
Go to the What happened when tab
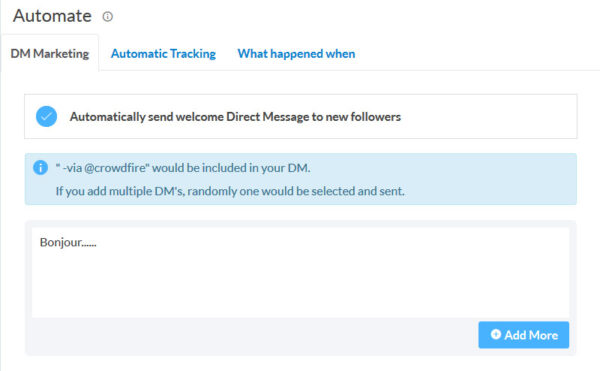click(x=296, y=54)
